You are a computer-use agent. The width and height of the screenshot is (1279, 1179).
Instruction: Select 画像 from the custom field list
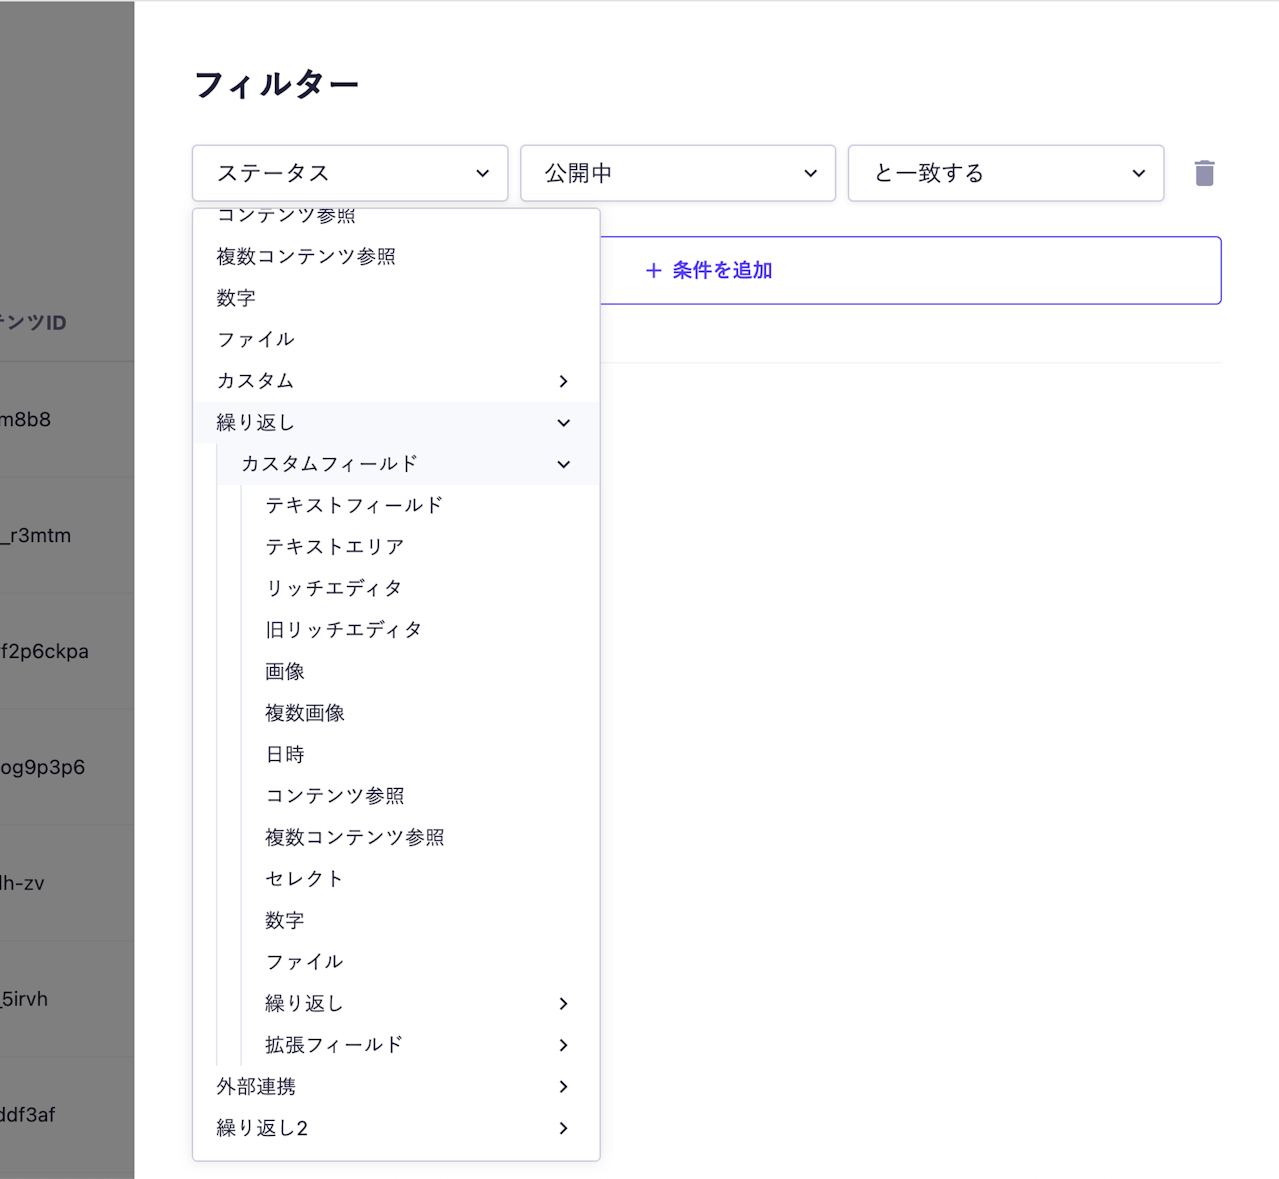[285, 671]
